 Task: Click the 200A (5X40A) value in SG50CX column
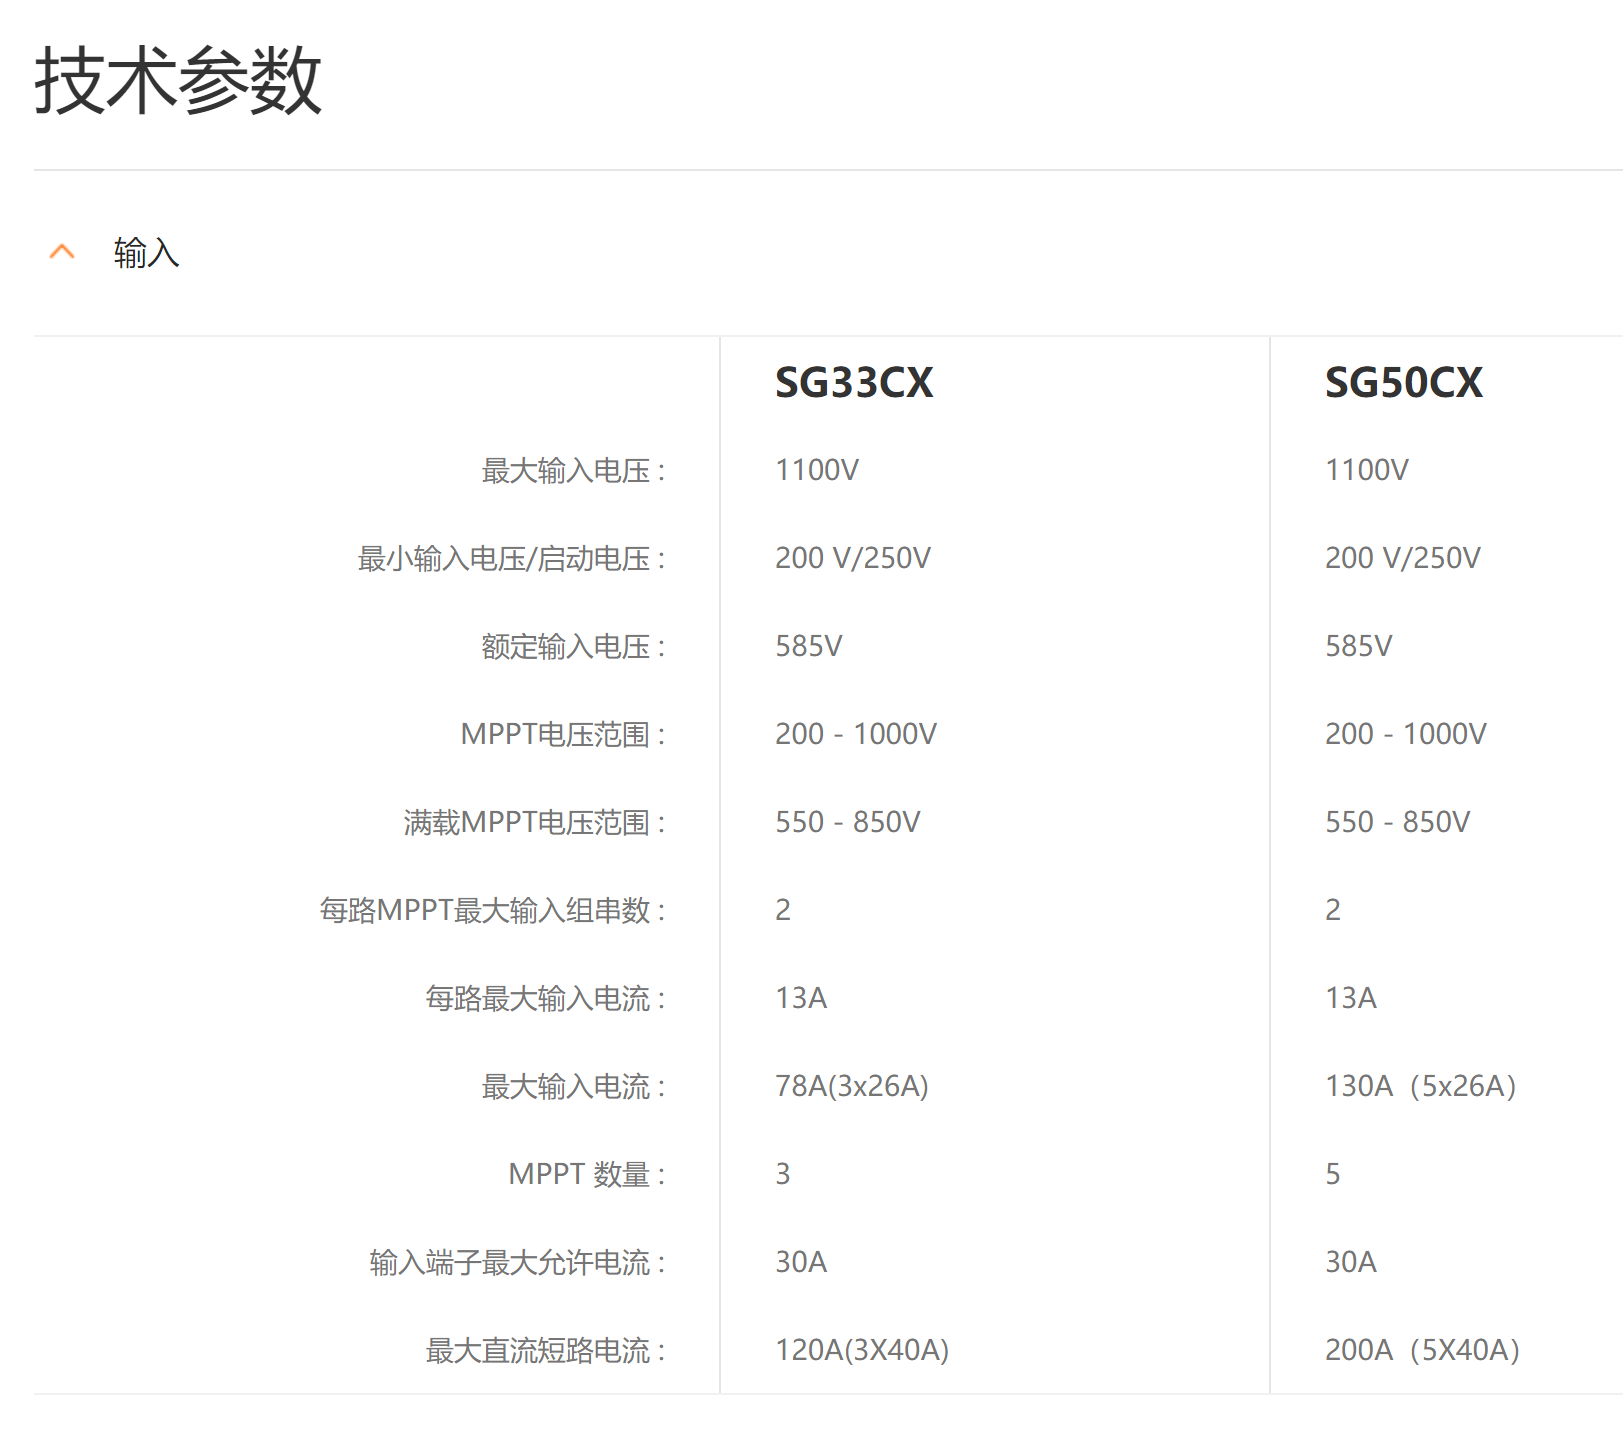click(1422, 1350)
